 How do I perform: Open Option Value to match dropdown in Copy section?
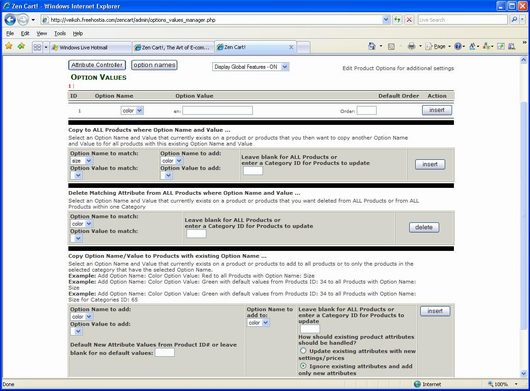tap(76, 175)
